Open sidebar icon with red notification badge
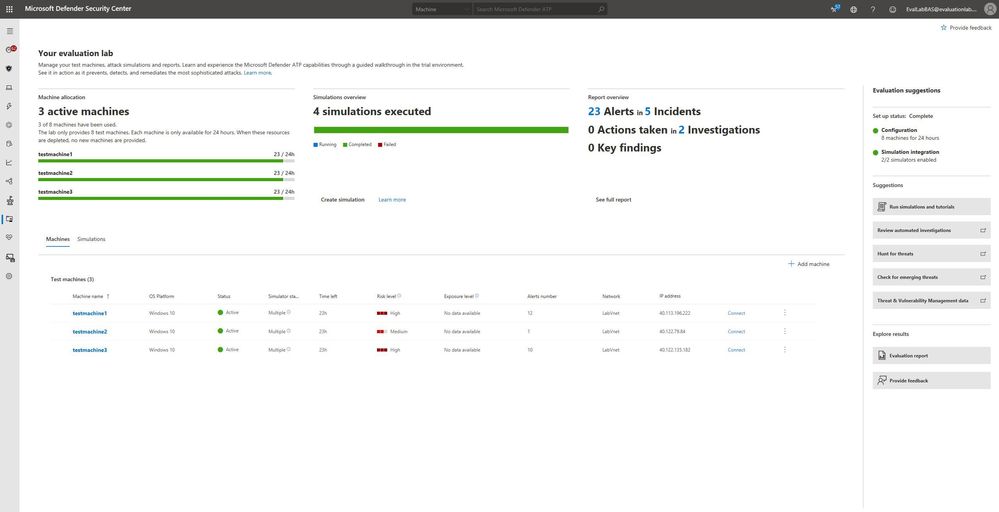Image resolution: width=999 pixels, height=512 pixels. pos(10,50)
